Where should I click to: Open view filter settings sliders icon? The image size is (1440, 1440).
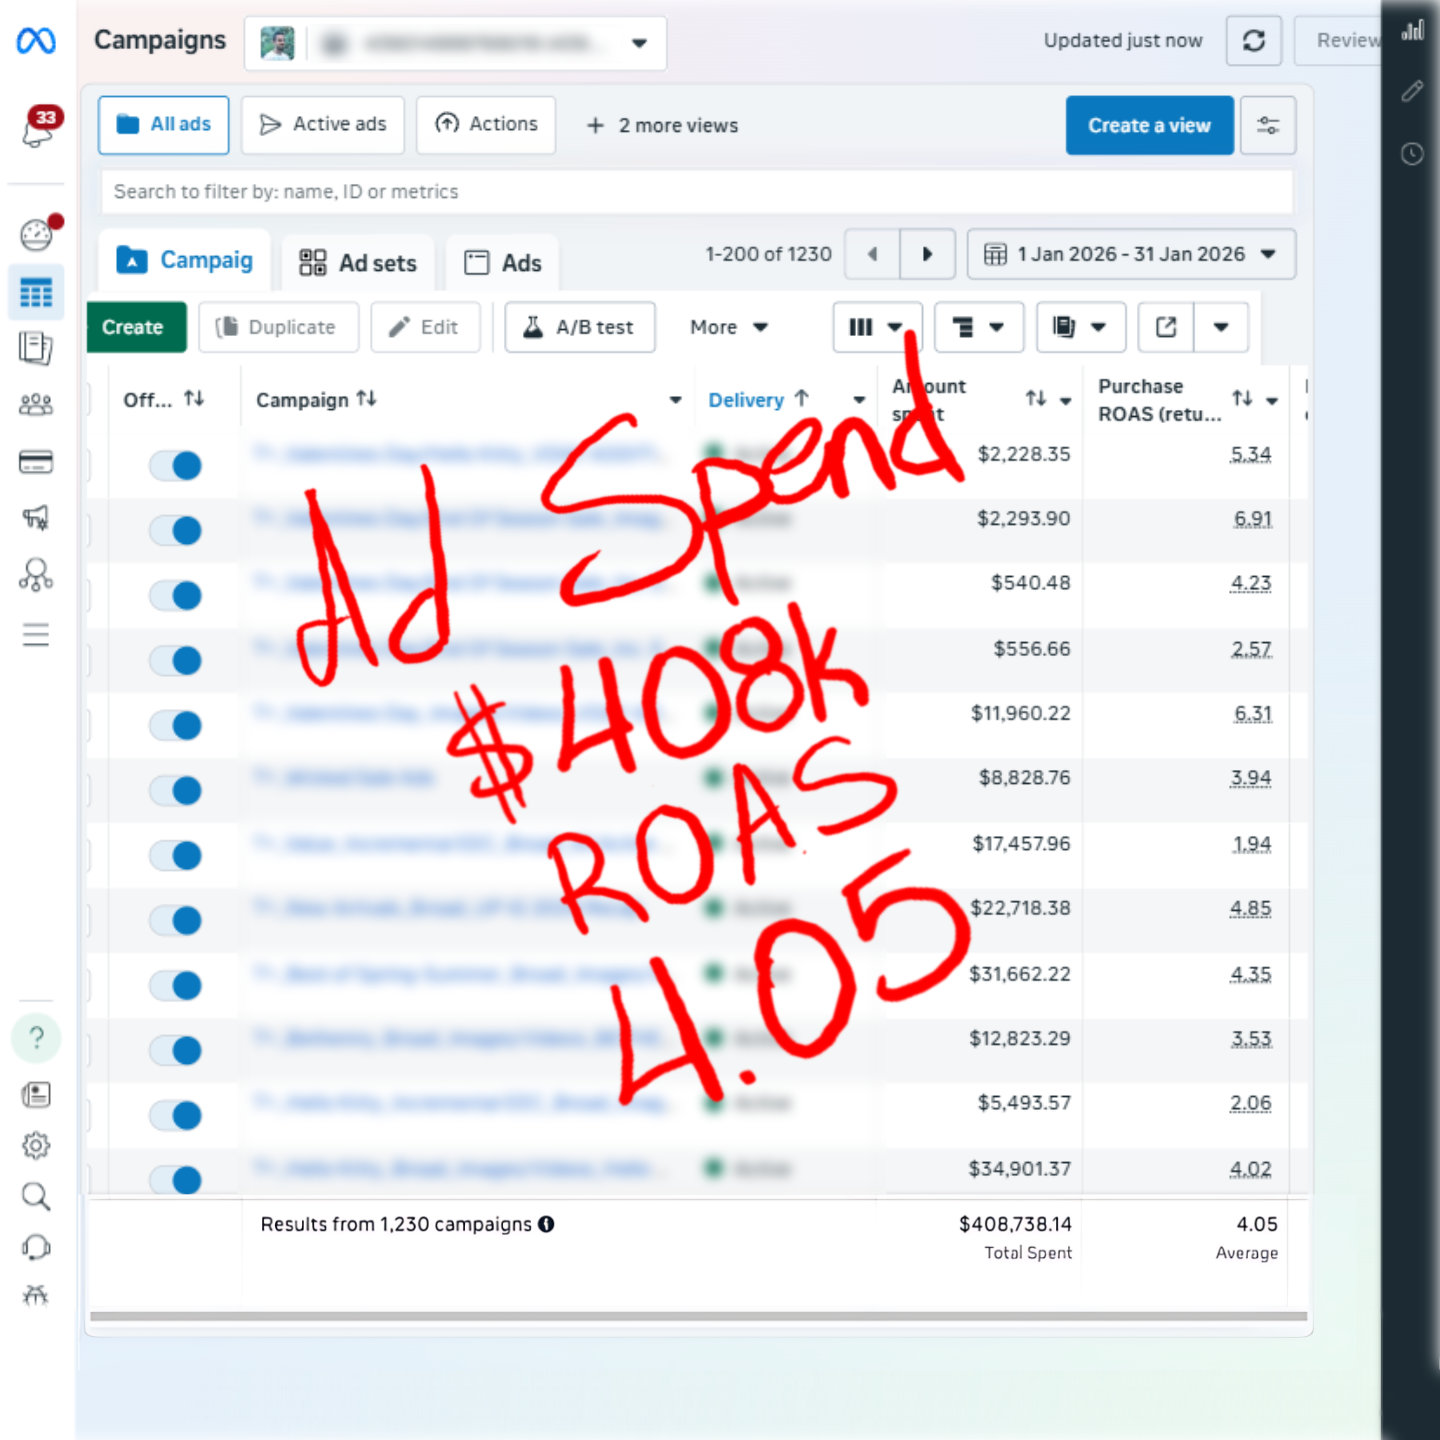(x=1268, y=125)
